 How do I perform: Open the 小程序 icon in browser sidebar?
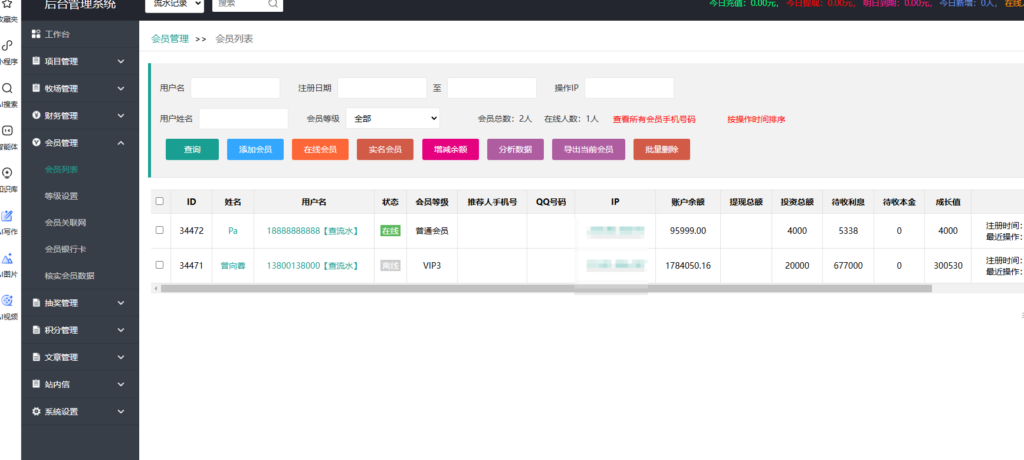pos(8,46)
